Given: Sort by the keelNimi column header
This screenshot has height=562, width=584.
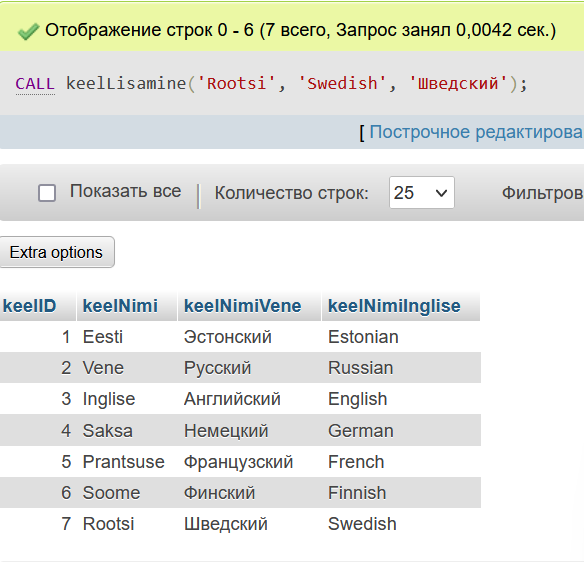Looking at the screenshot, I should [120, 306].
